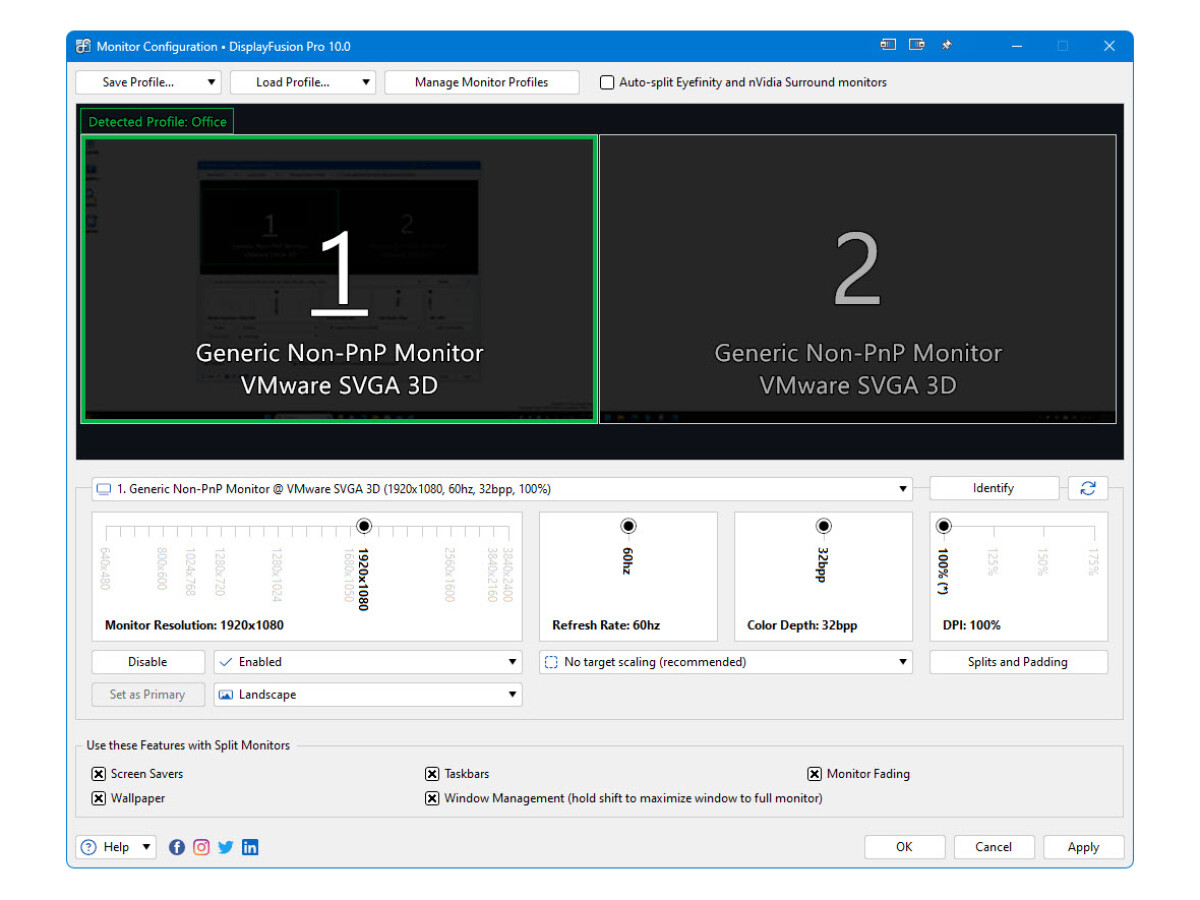The width and height of the screenshot is (1200, 900).
Task: Close the Monitor Configuration window
Action: 1109,46
